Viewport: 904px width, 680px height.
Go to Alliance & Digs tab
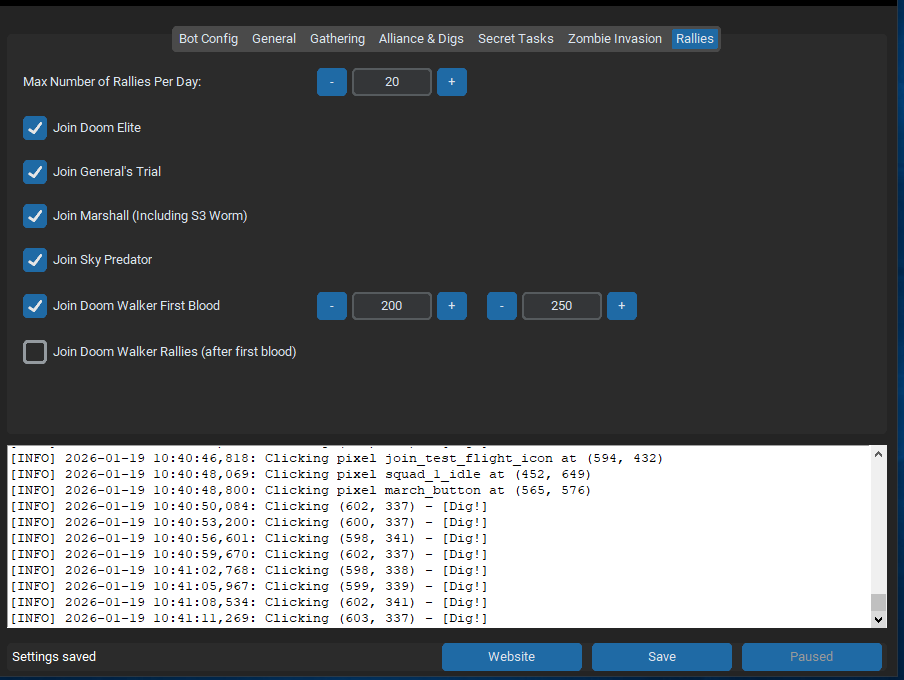click(x=421, y=39)
